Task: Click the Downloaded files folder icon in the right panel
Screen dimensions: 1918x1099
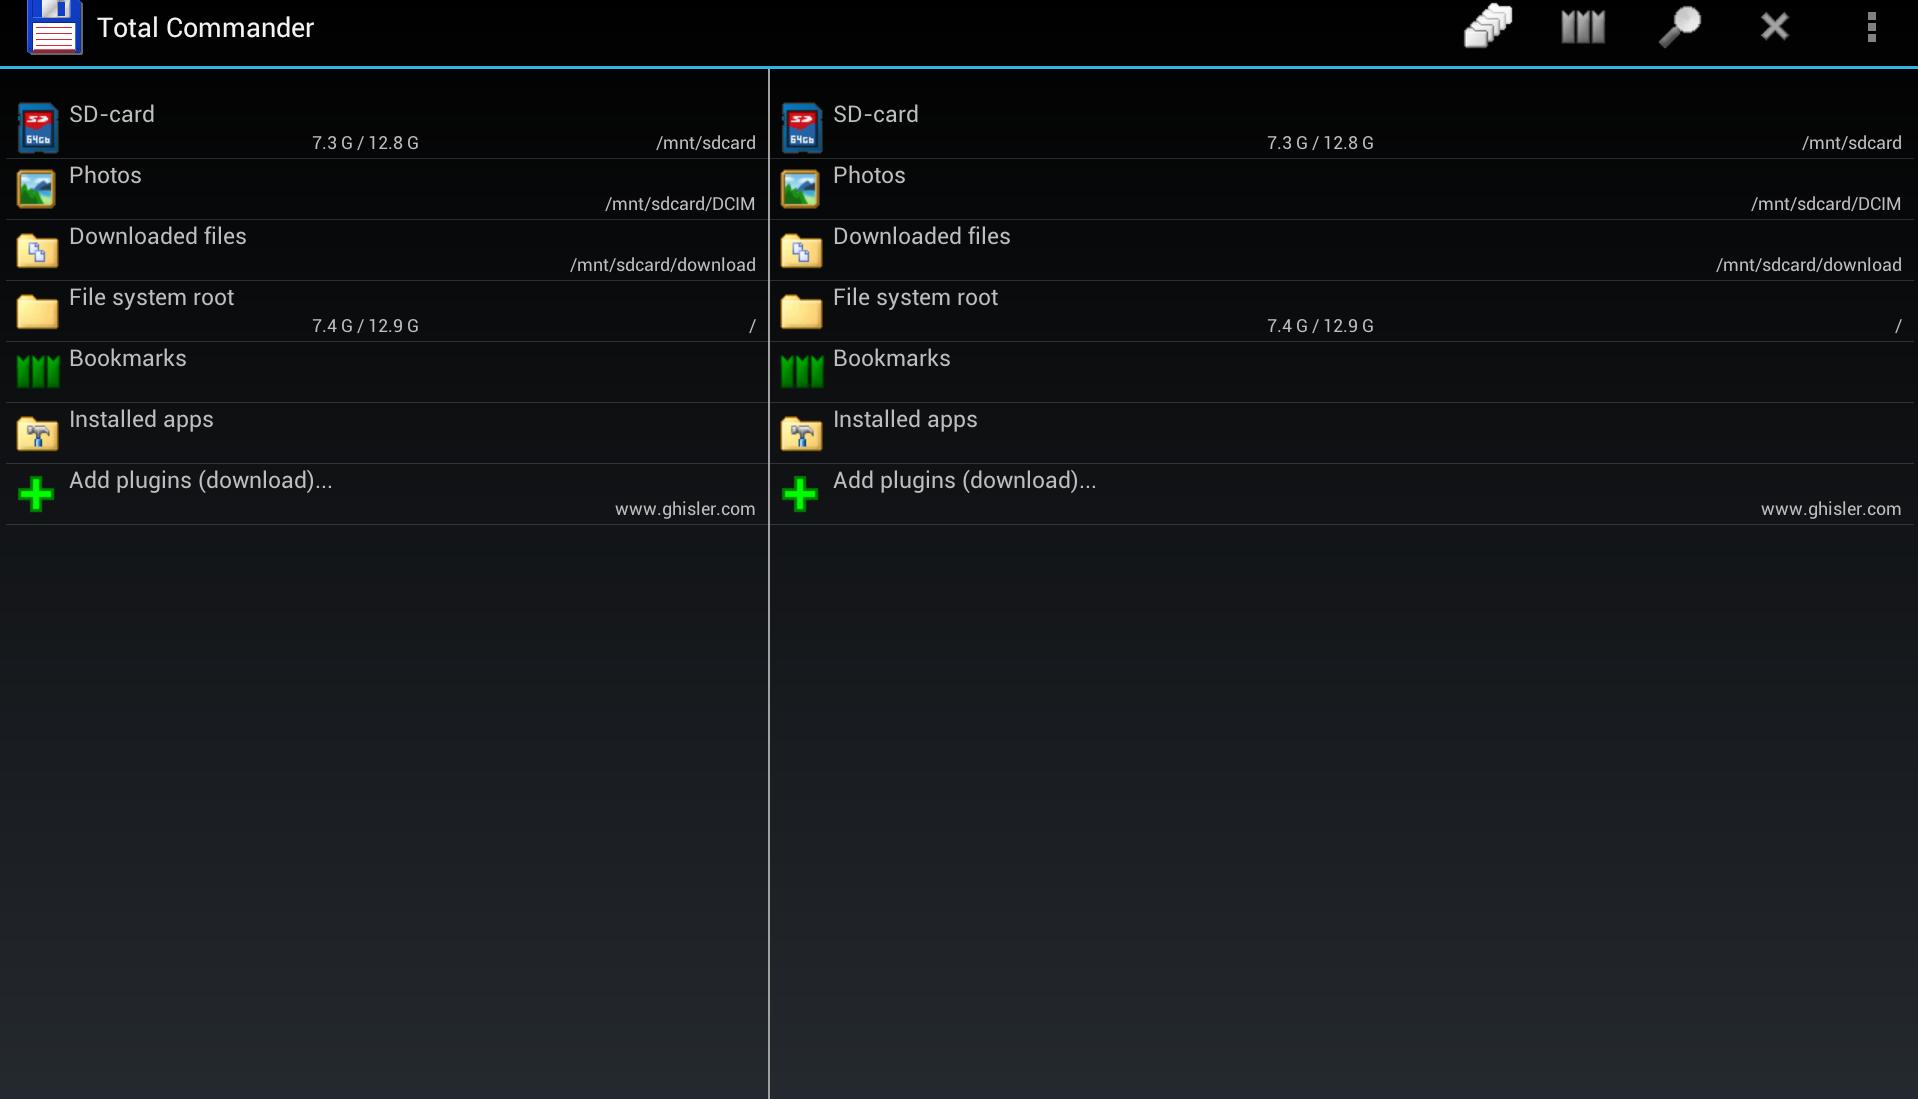Action: pyautogui.click(x=801, y=250)
